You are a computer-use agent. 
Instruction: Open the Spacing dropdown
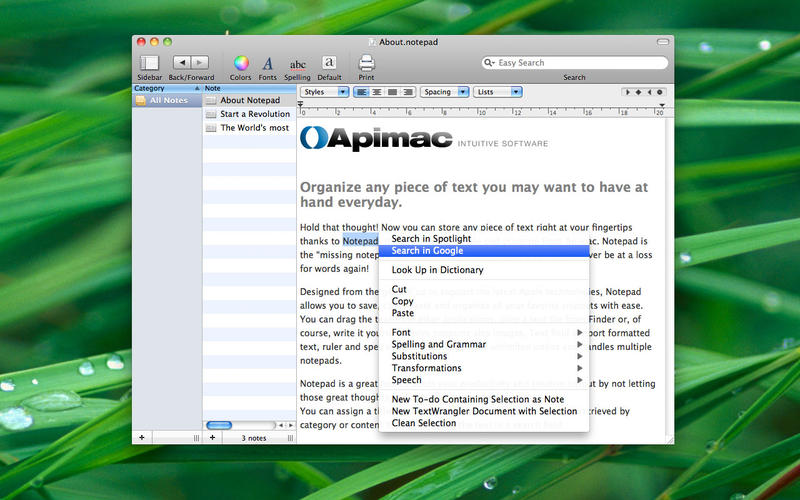[443, 92]
